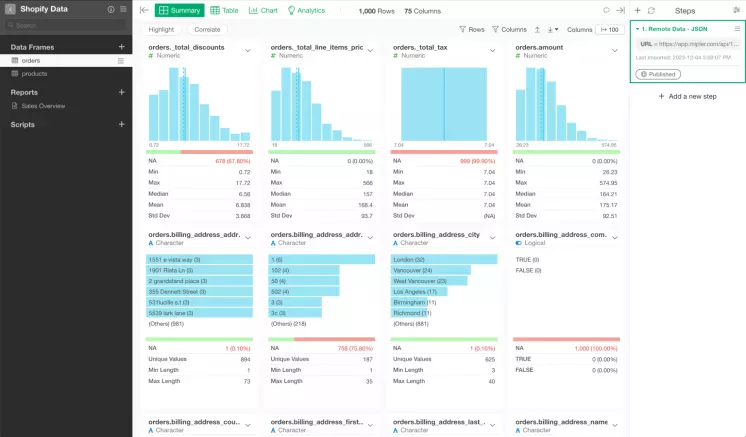Click into the sidebar Search field

tap(66, 25)
